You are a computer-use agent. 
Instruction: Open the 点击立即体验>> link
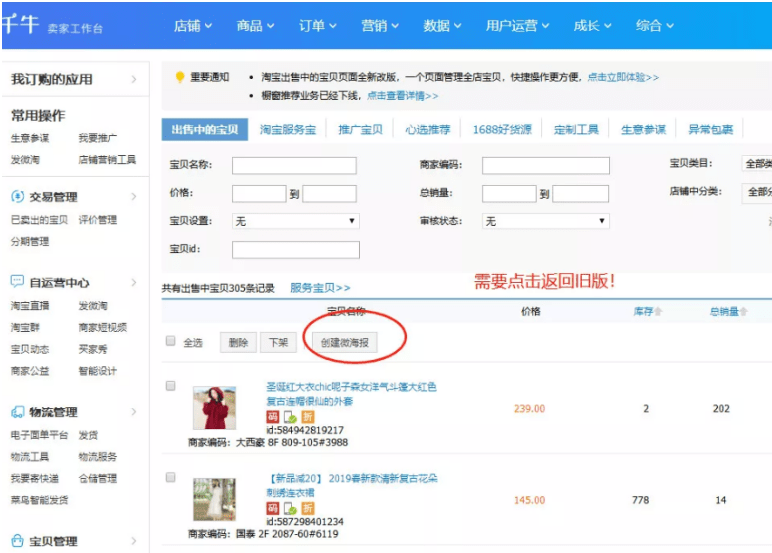[623, 77]
